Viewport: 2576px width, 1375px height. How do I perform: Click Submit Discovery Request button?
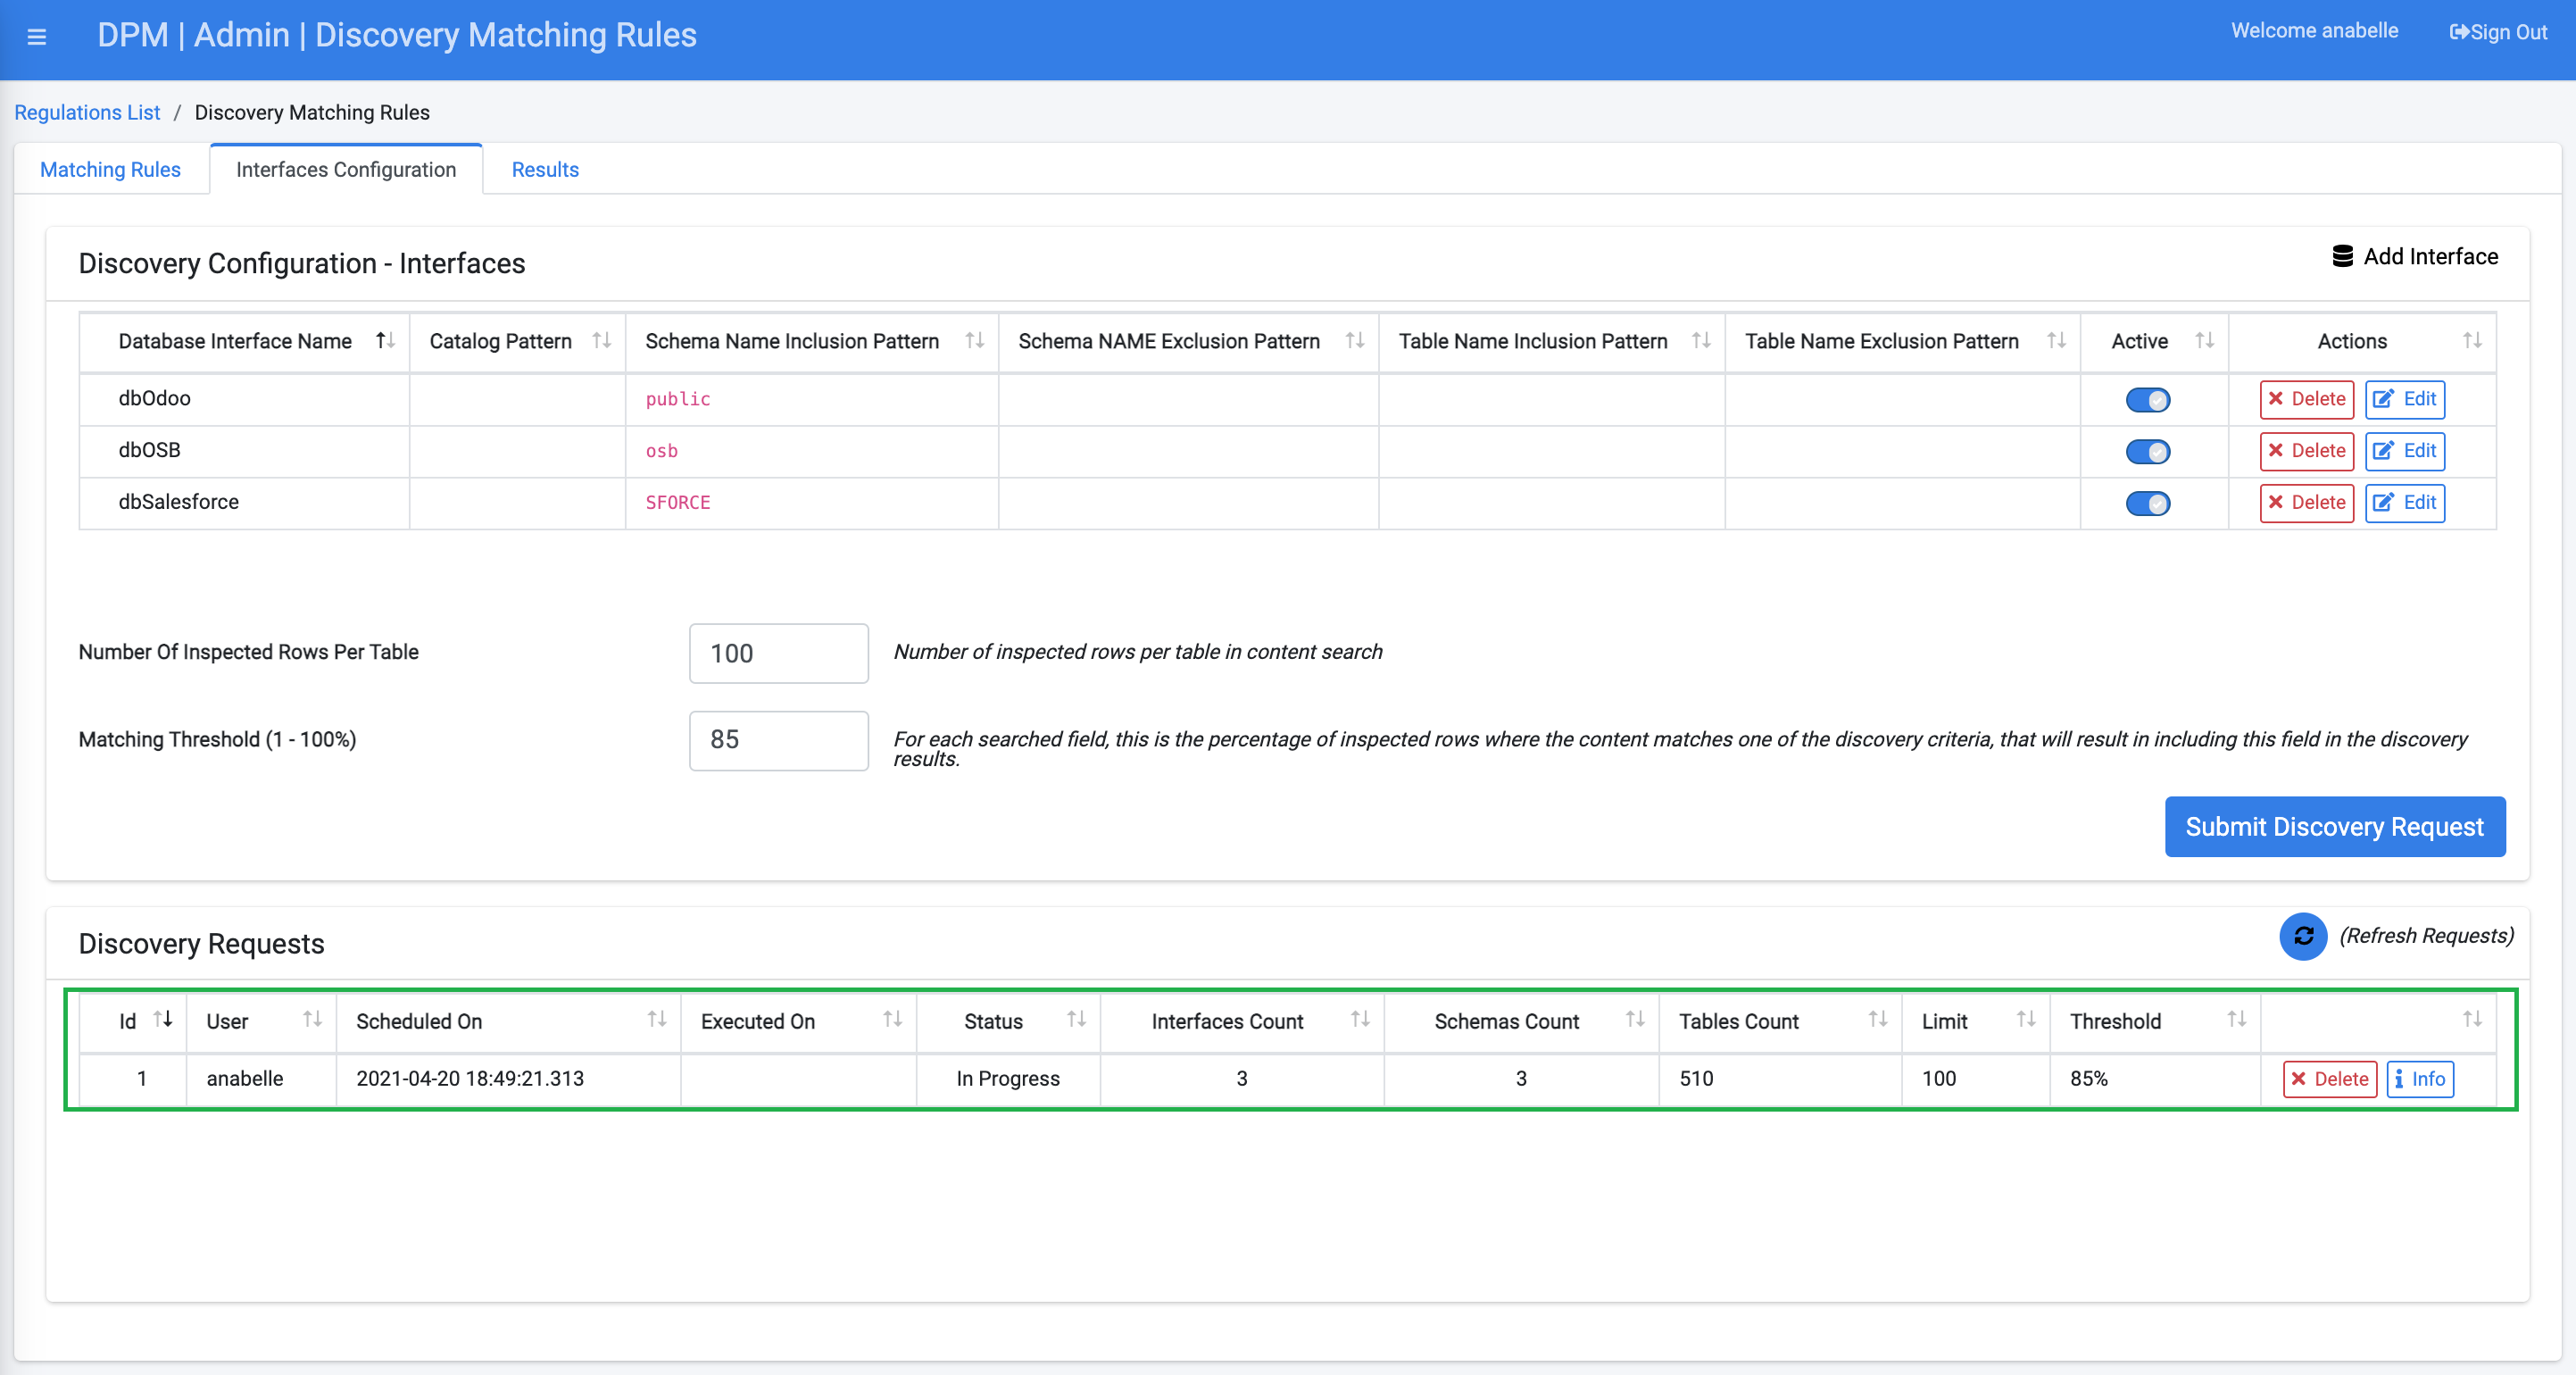tap(2334, 827)
